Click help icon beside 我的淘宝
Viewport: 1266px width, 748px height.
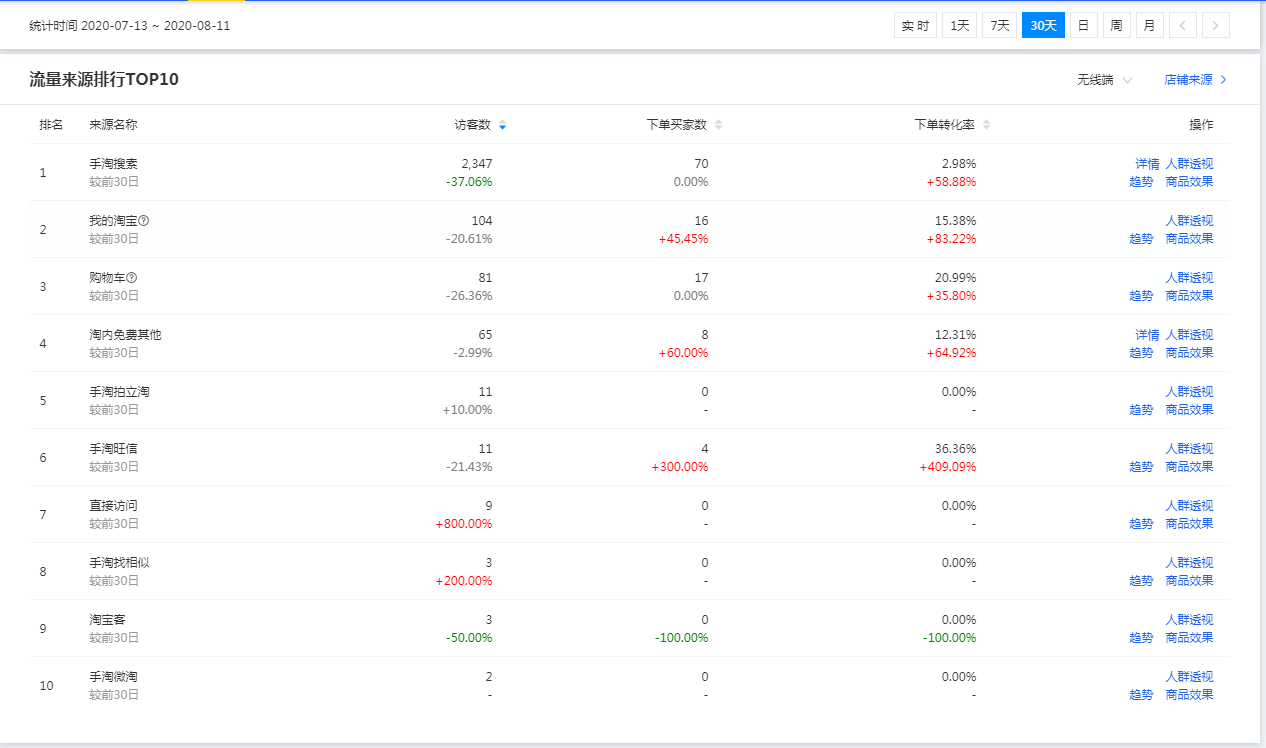(144, 221)
